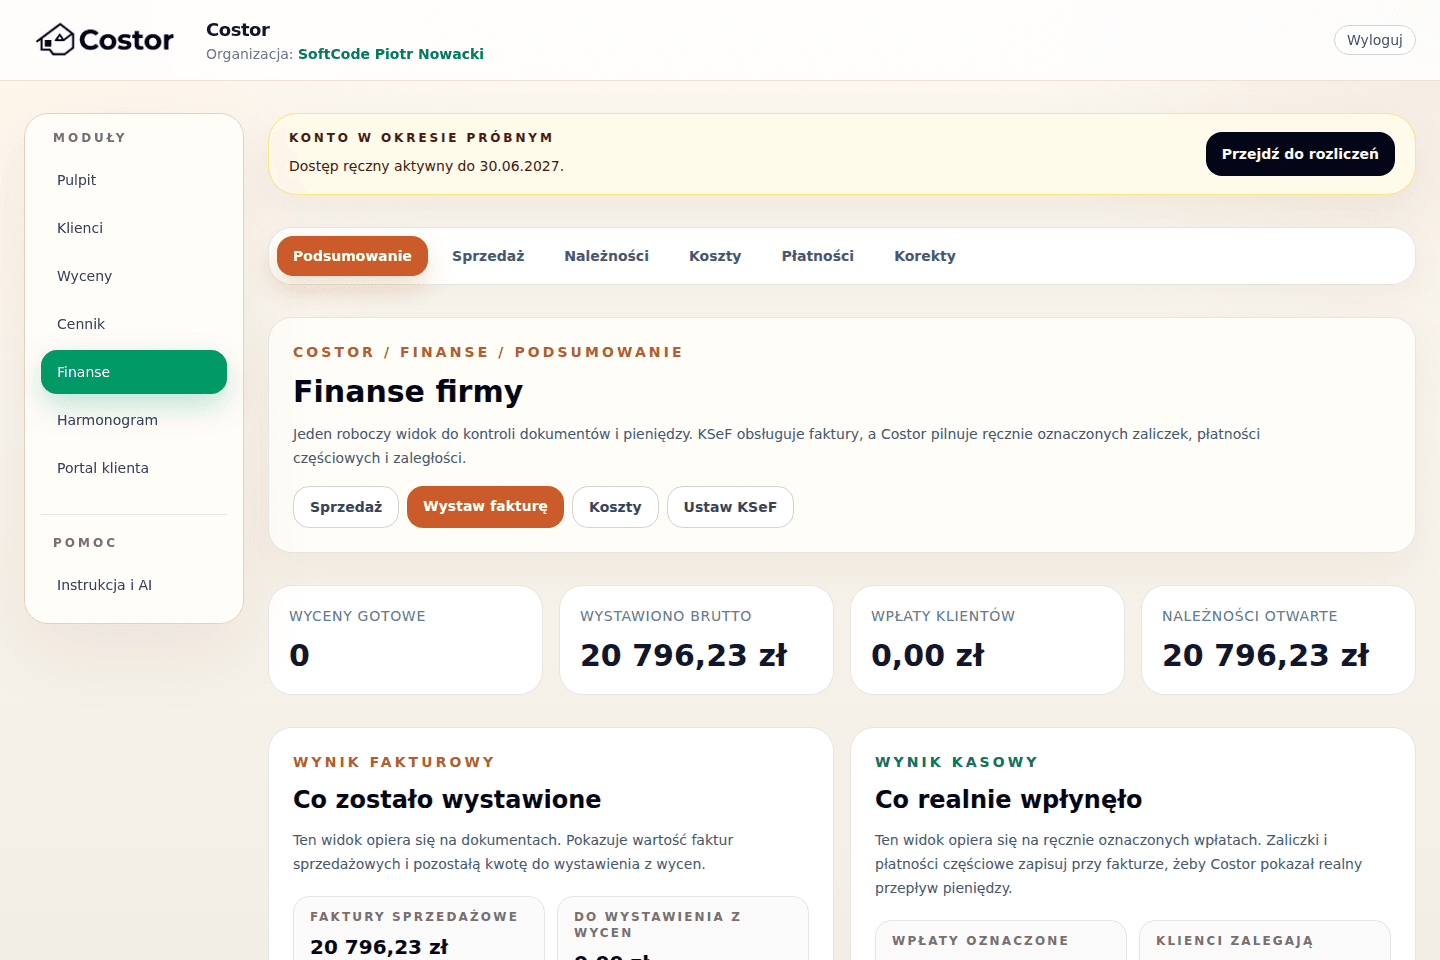
Task: Click organization name SoftCode Piotr Nowacki
Action: (x=391, y=54)
